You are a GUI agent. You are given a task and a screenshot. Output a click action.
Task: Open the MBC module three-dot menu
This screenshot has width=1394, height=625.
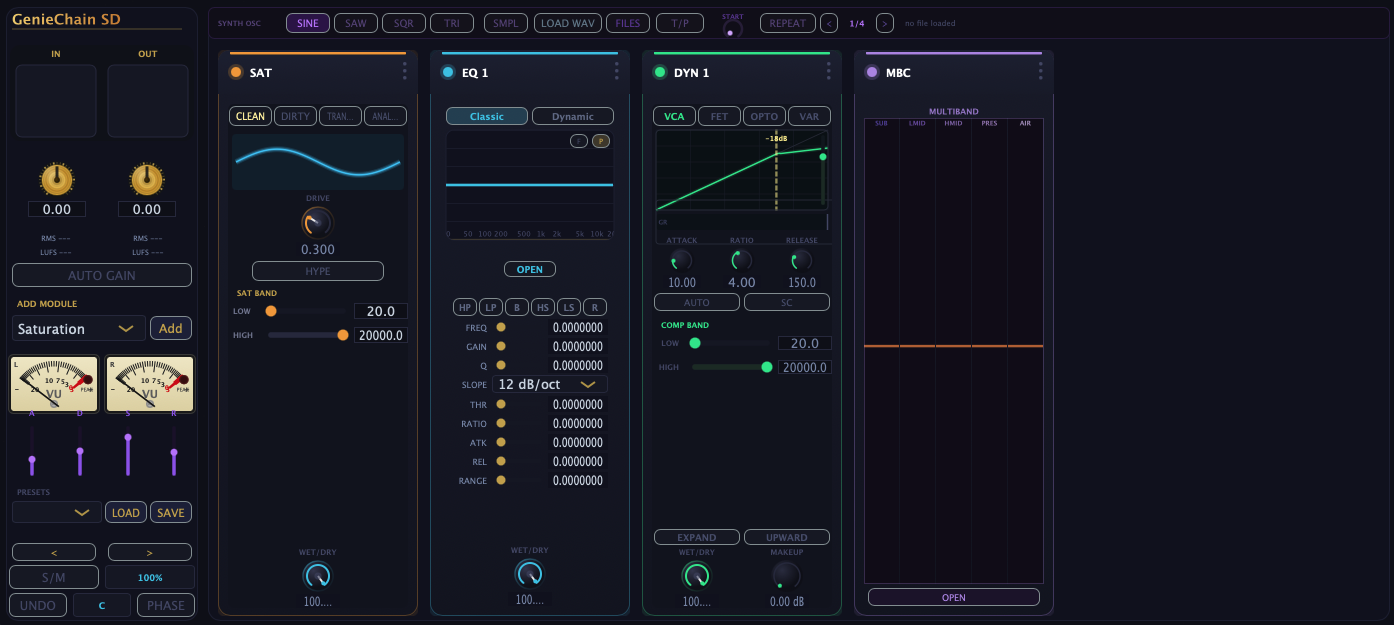pyautogui.click(x=1040, y=70)
